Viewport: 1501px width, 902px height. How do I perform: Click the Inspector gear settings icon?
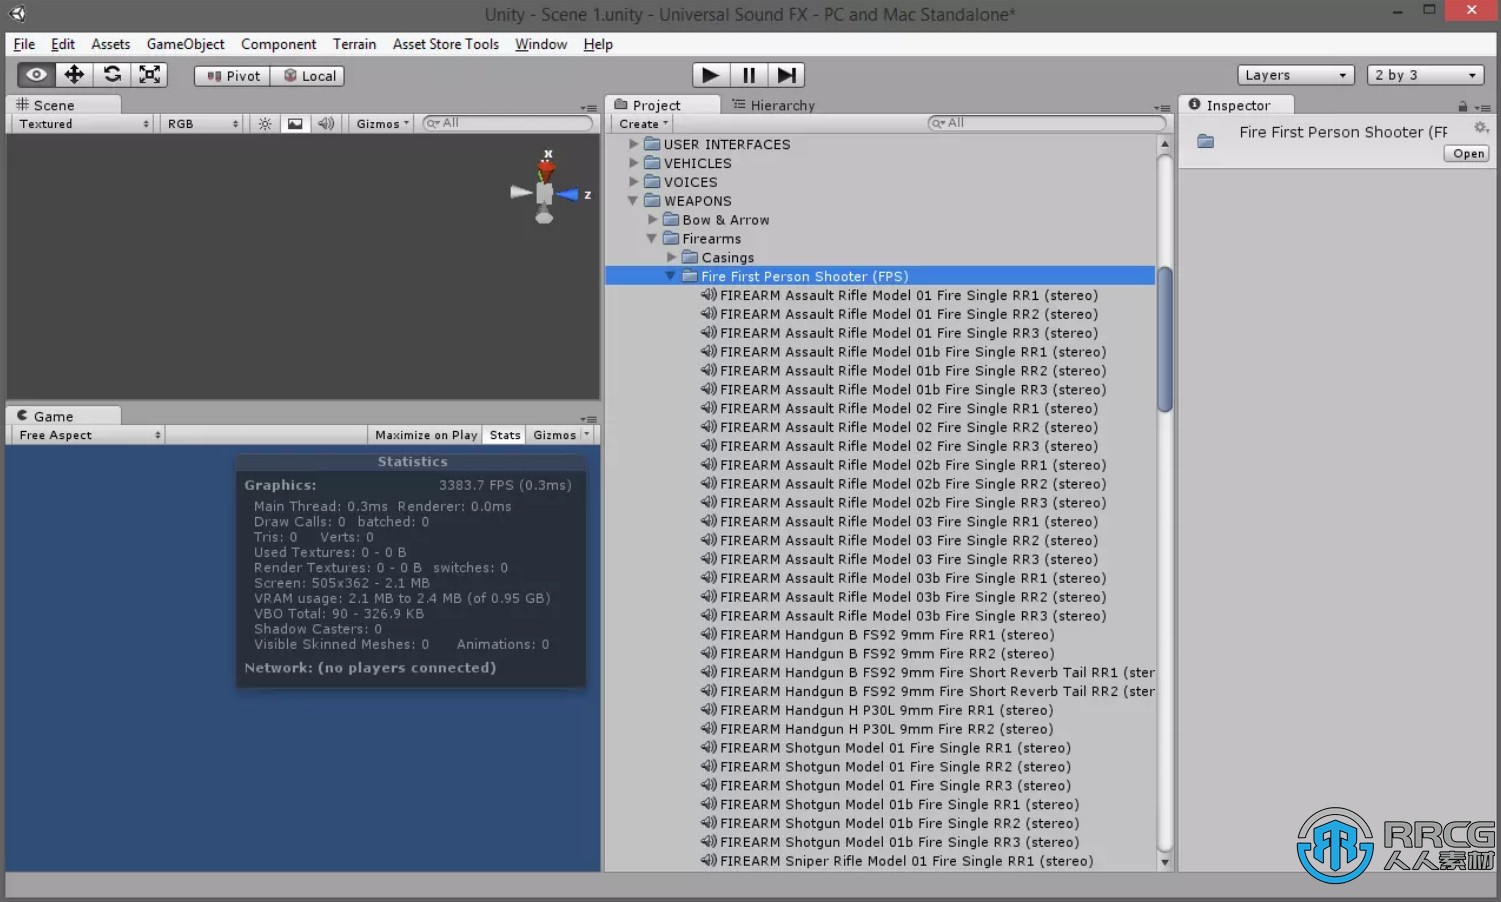(x=1482, y=128)
